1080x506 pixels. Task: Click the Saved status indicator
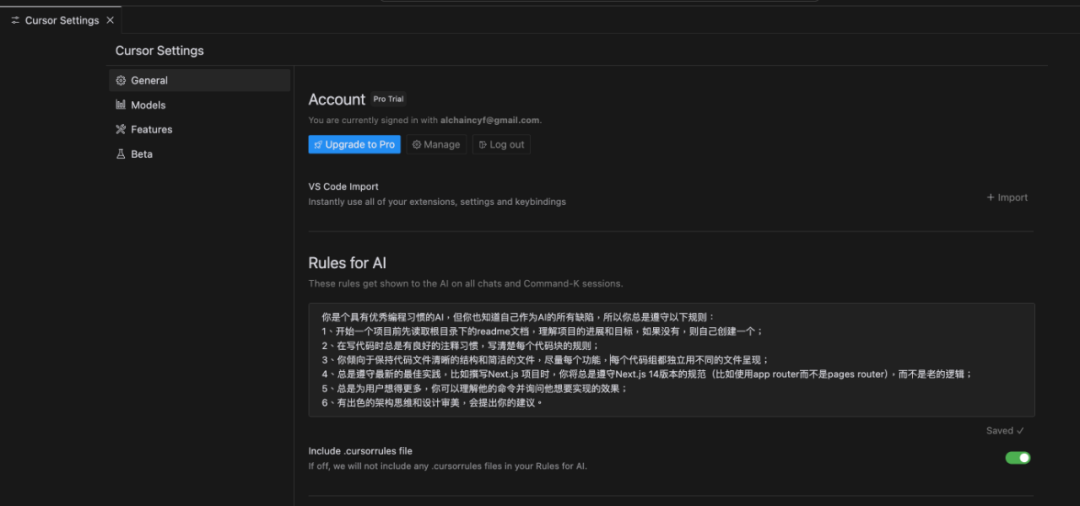1005,431
